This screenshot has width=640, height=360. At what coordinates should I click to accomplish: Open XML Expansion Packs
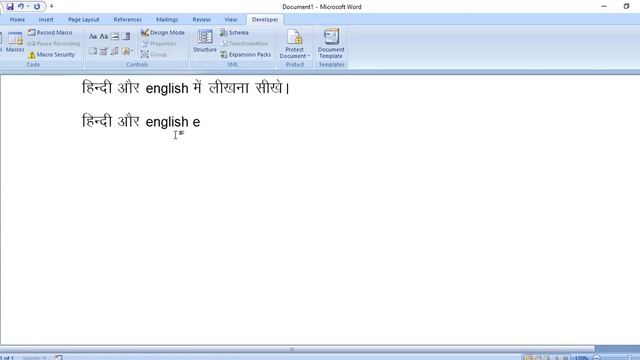pyautogui.click(x=245, y=54)
